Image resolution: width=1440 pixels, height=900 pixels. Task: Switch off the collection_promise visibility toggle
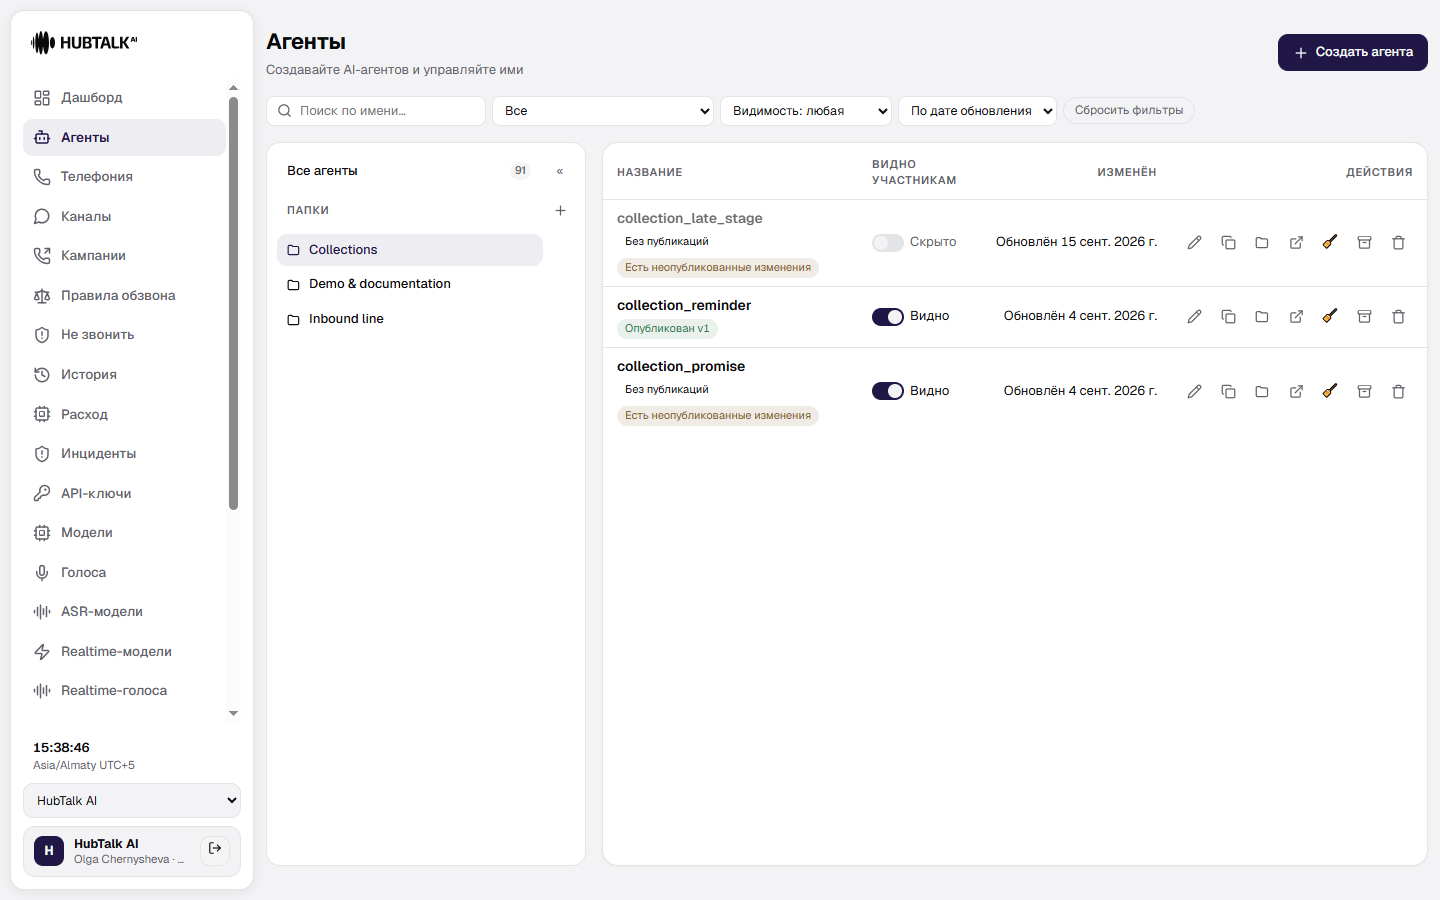[887, 391]
